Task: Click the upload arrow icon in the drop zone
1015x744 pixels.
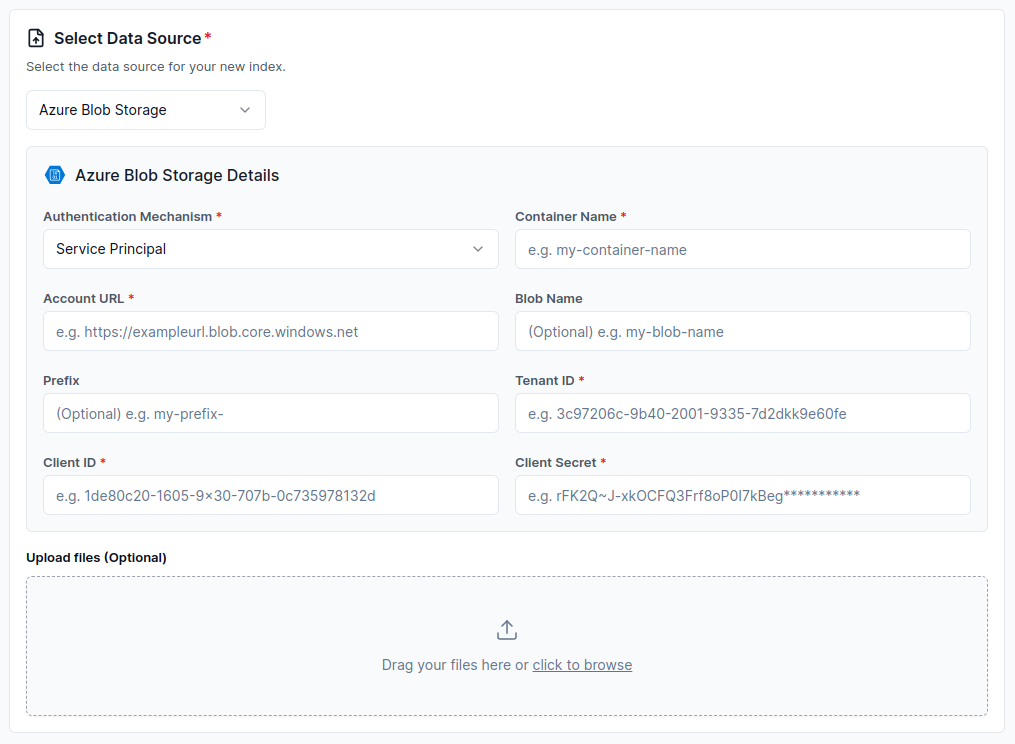Action: pos(507,630)
